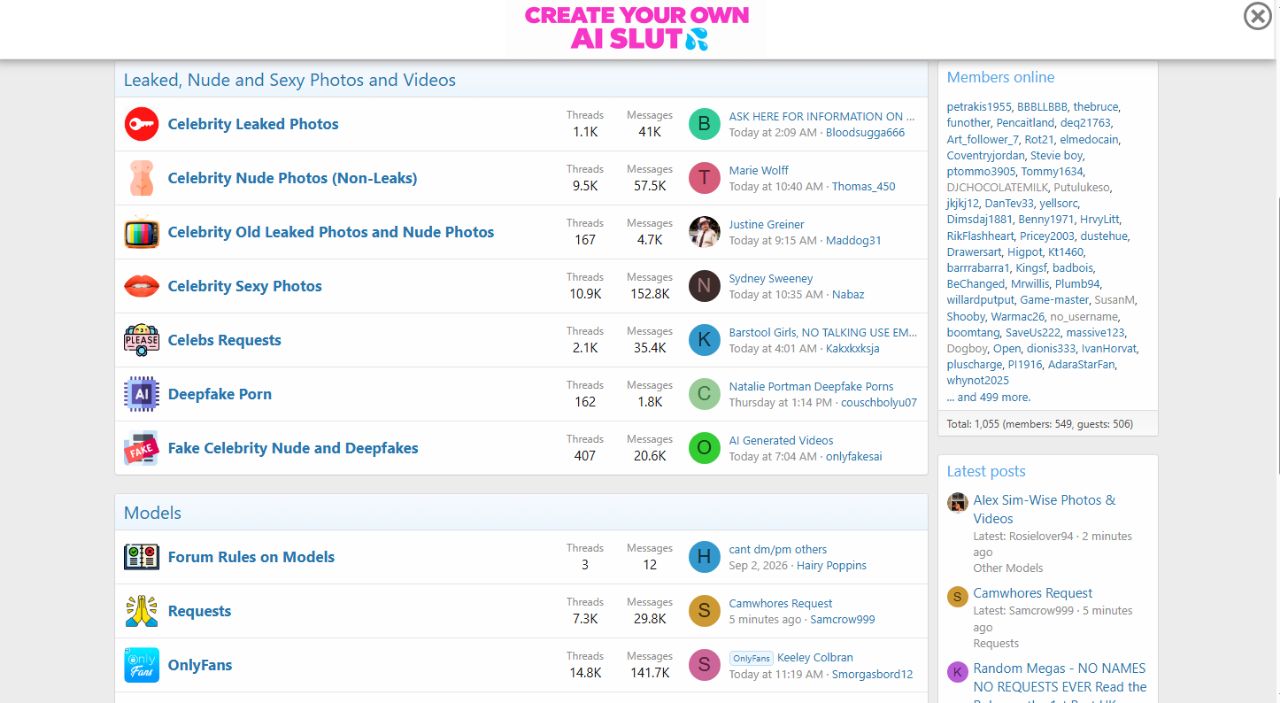1280x703 pixels.
Task: Click the small gold S avatar in Latest posts
Action: pyautogui.click(x=957, y=597)
